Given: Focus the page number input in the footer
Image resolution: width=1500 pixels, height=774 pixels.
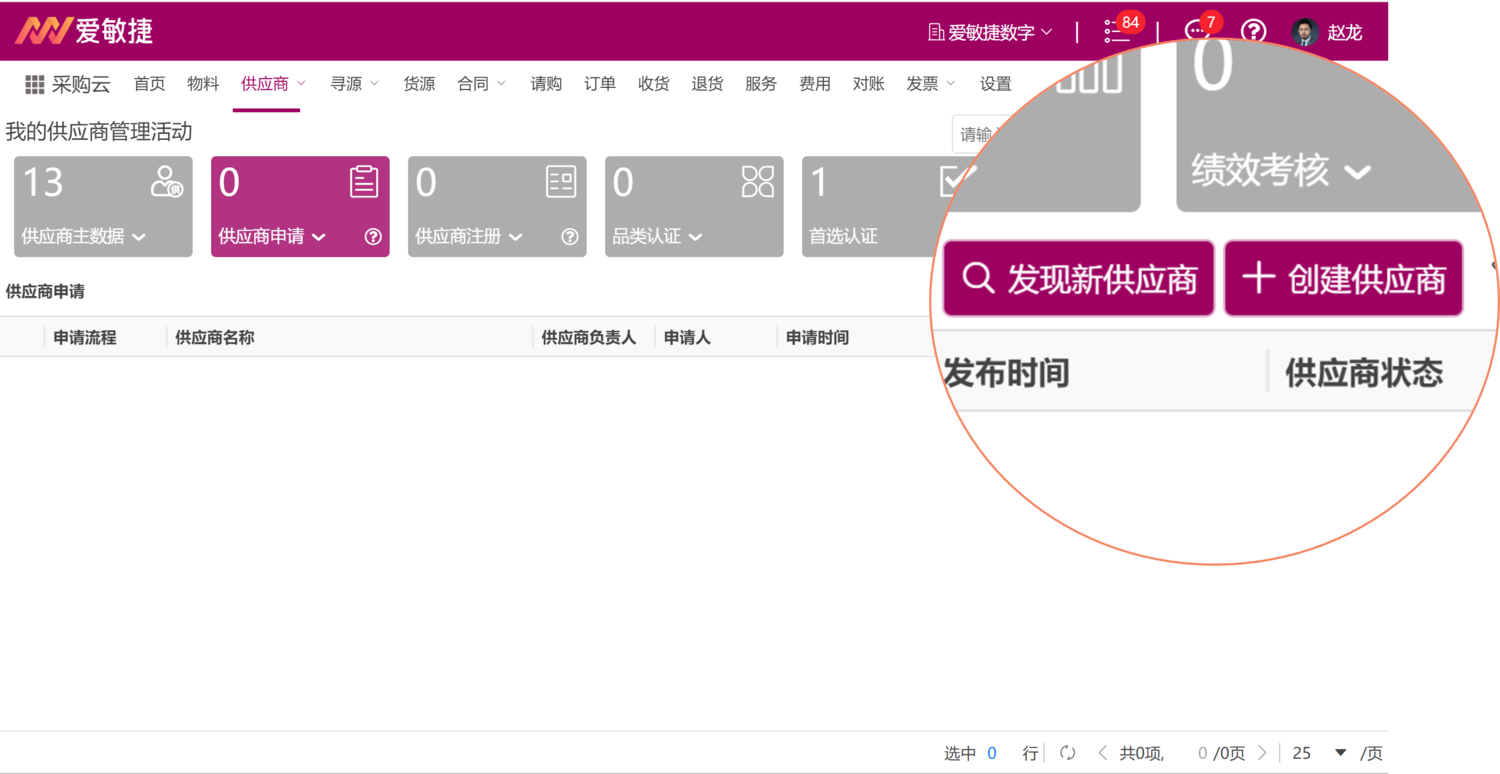Looking at the screenshot, I should coord(1202,753).
